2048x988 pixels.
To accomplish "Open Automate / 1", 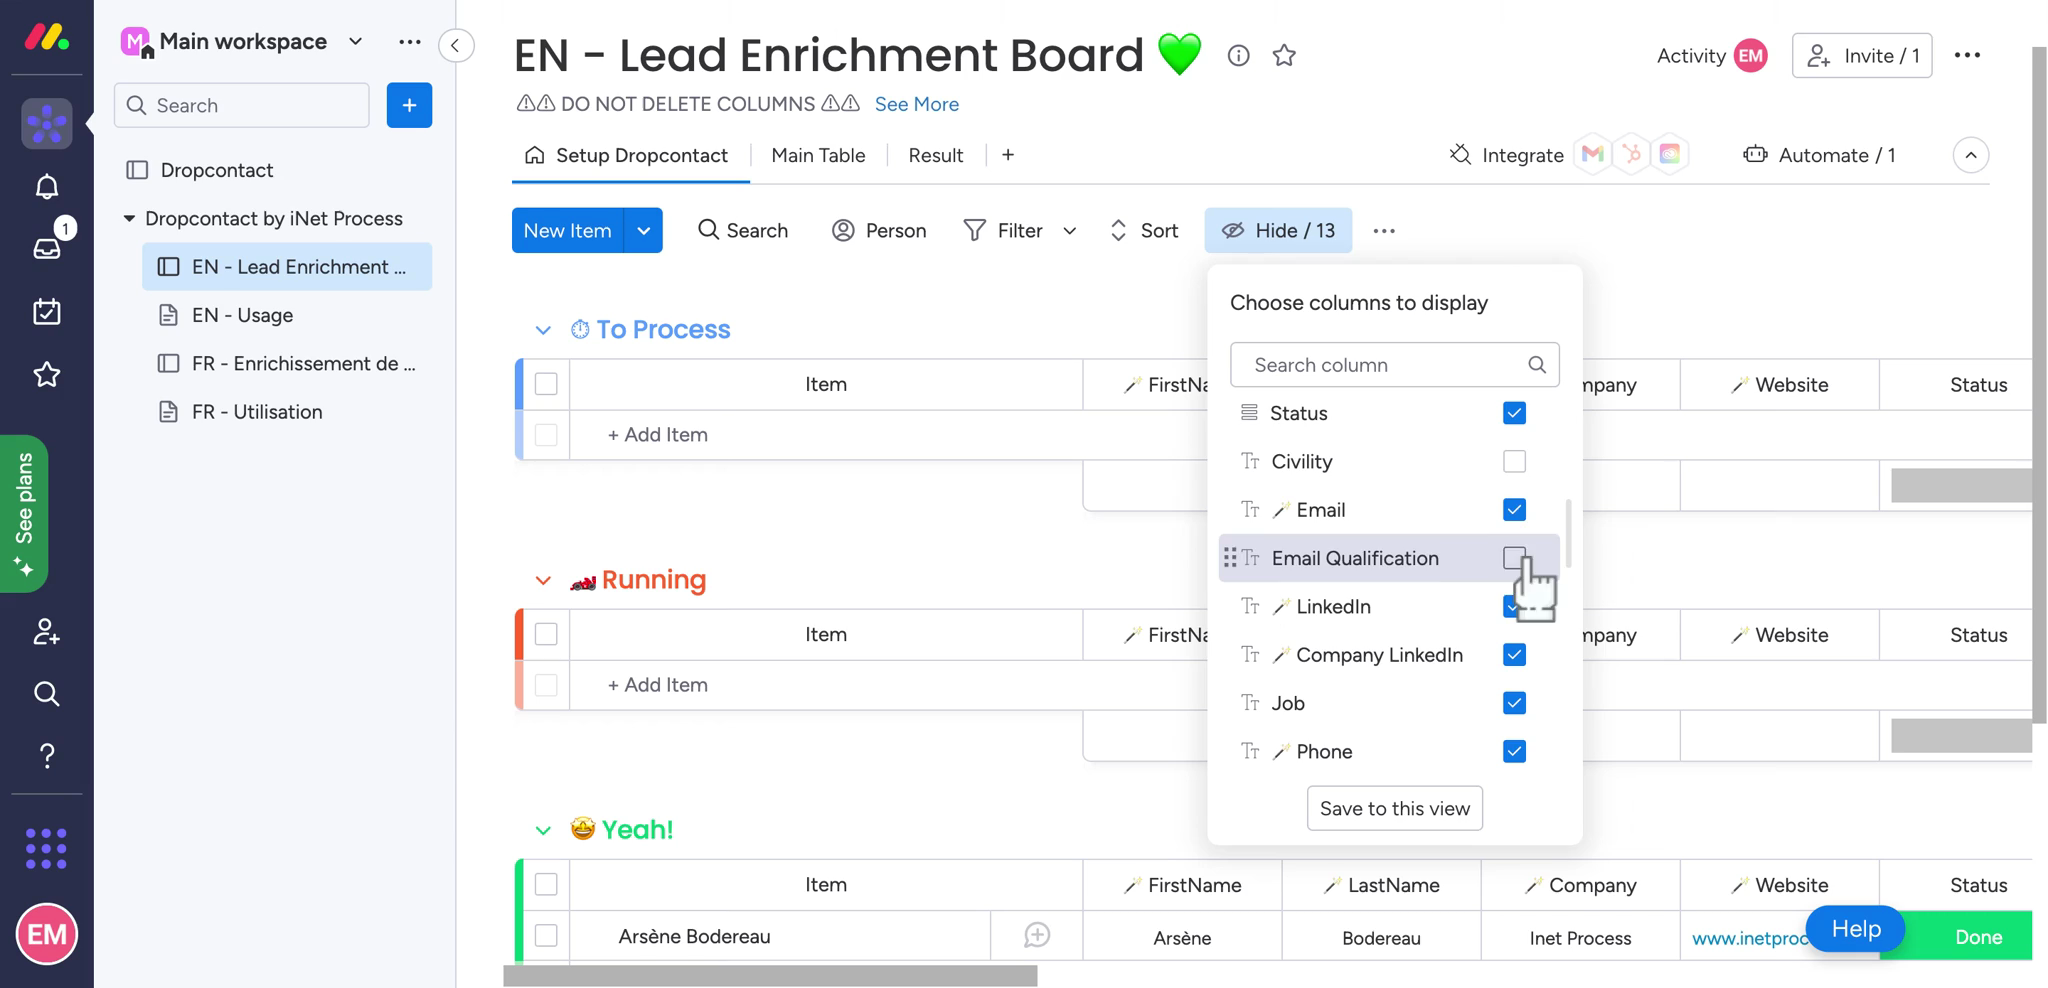I will (x=1819, y=155).
